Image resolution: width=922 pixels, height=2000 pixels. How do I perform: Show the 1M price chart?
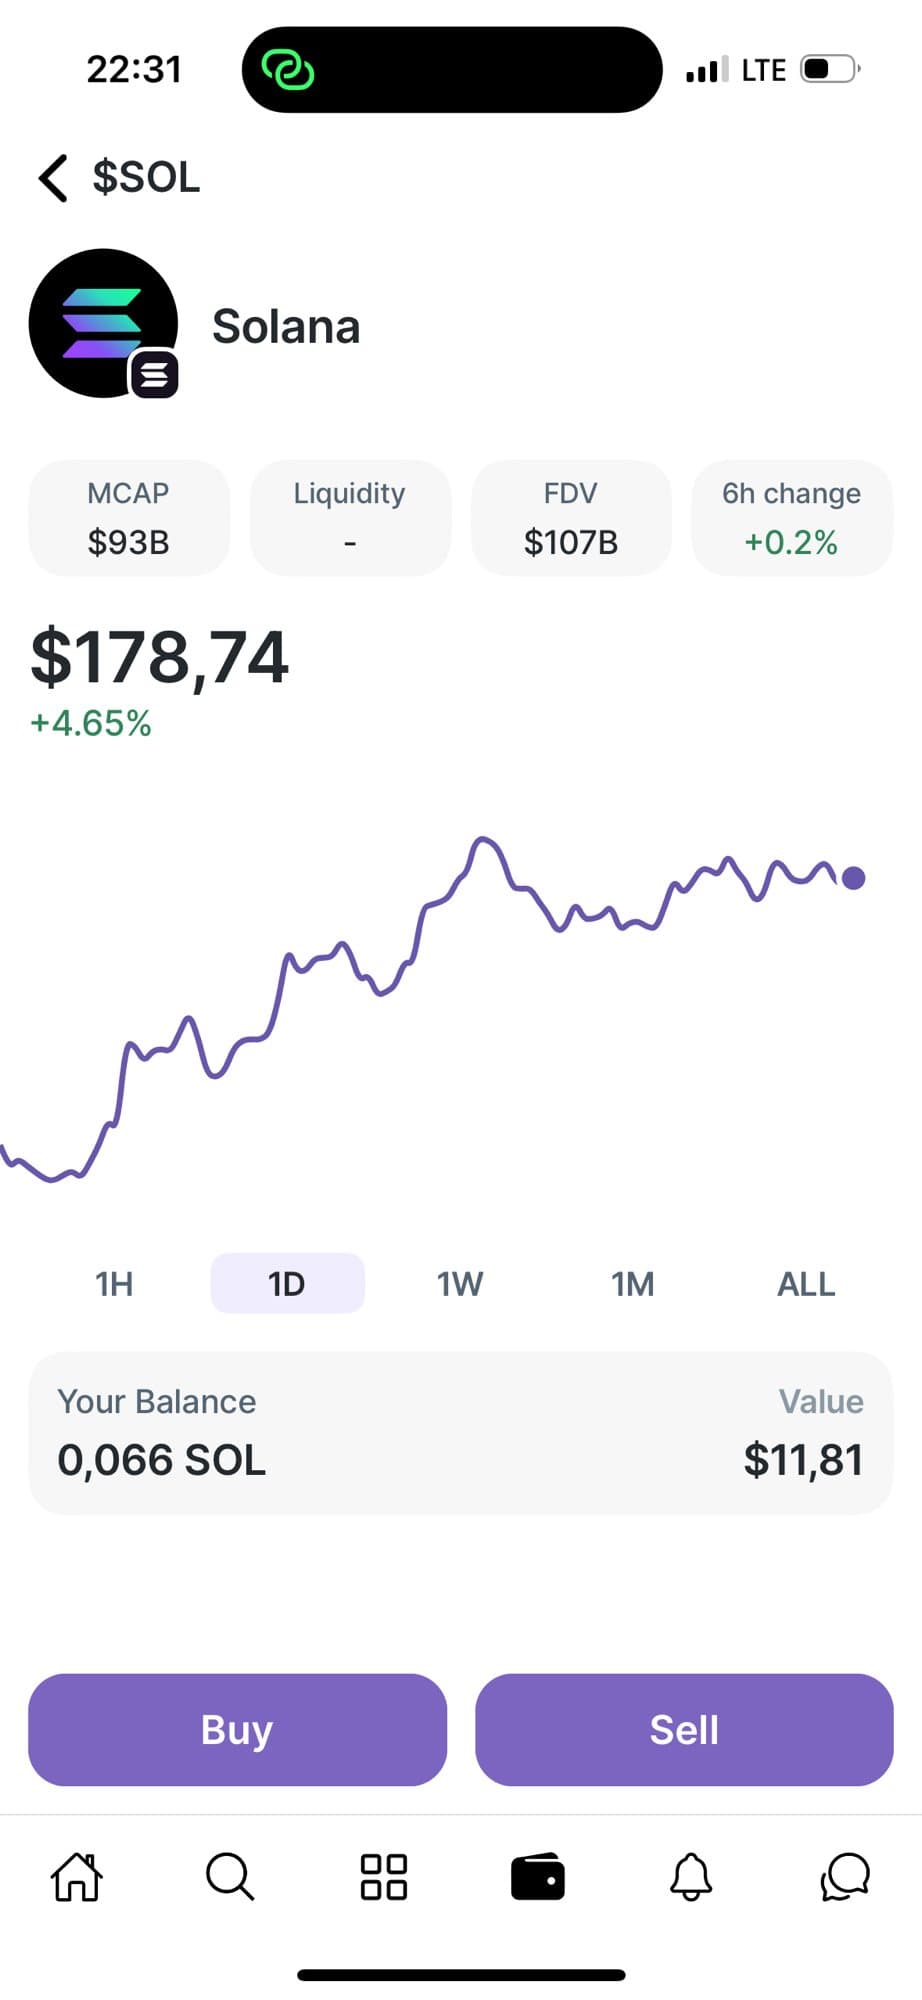click(633, 1284)
